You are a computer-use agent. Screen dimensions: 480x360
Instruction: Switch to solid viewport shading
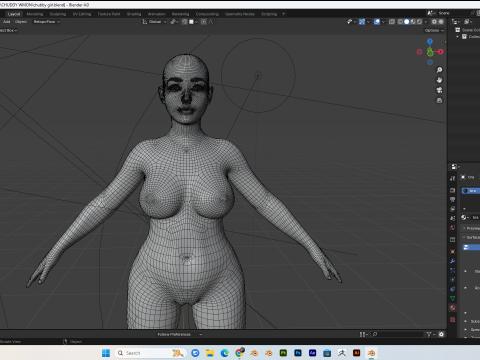407,22
